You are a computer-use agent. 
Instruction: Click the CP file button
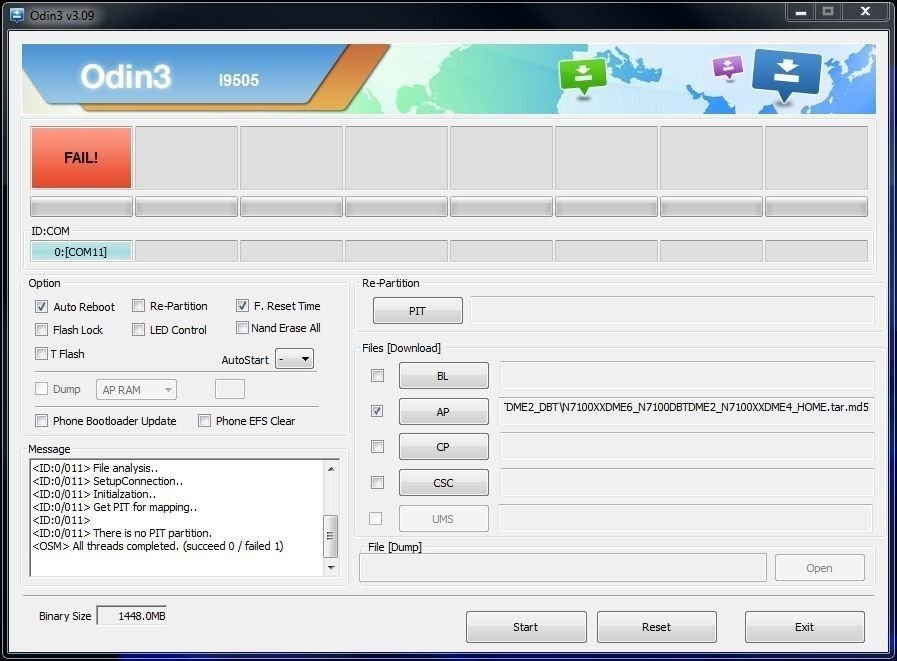[x=443, y=447]
